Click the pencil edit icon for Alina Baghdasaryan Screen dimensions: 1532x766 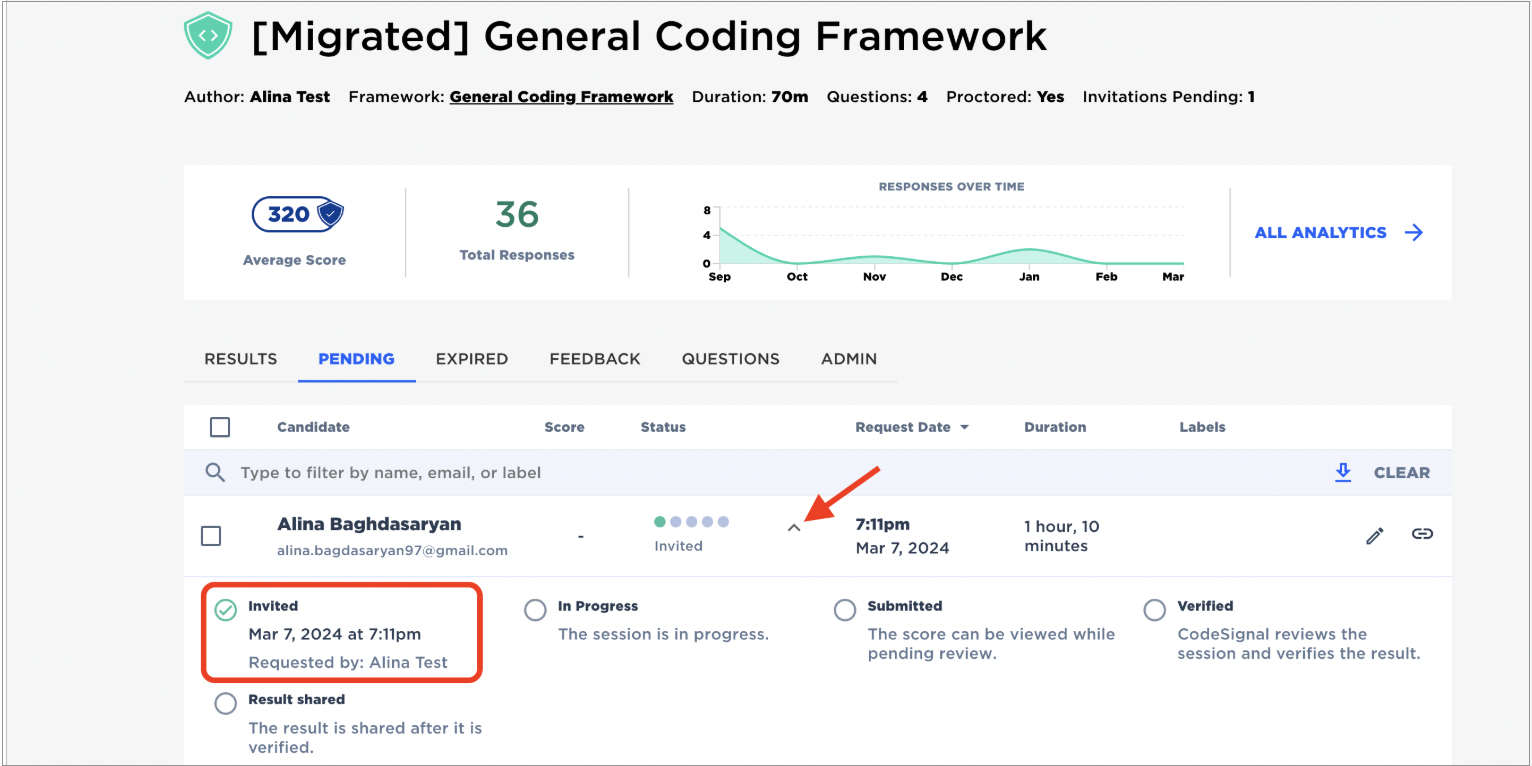1375,535
